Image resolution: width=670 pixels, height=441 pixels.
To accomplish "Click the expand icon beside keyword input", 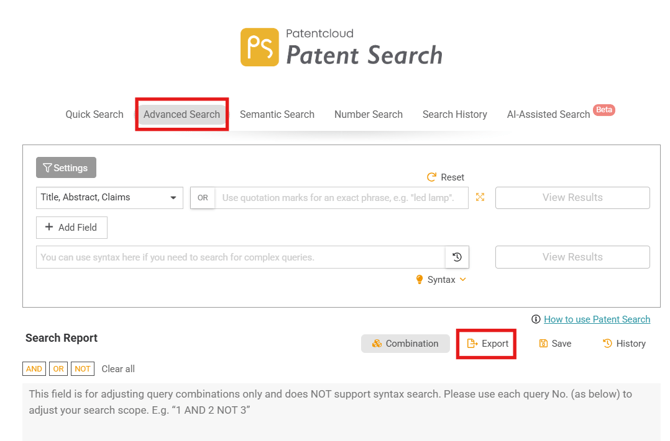I will click(x=480, y=198).
